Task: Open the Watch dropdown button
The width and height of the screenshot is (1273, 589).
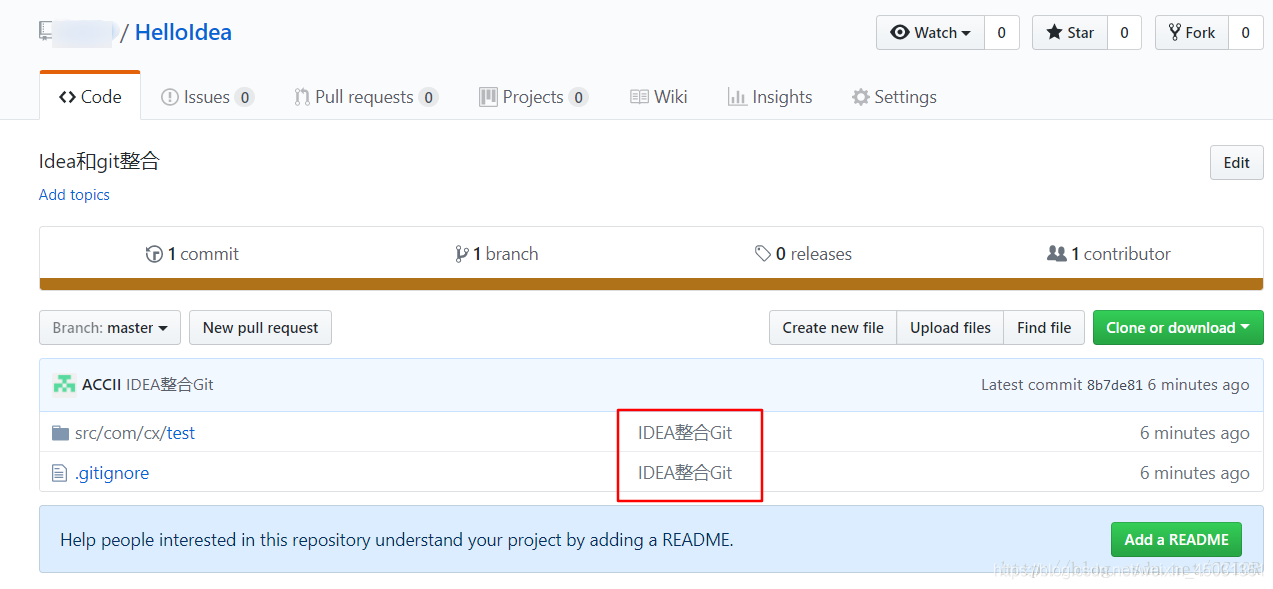Action: click(x=930, y=32)
